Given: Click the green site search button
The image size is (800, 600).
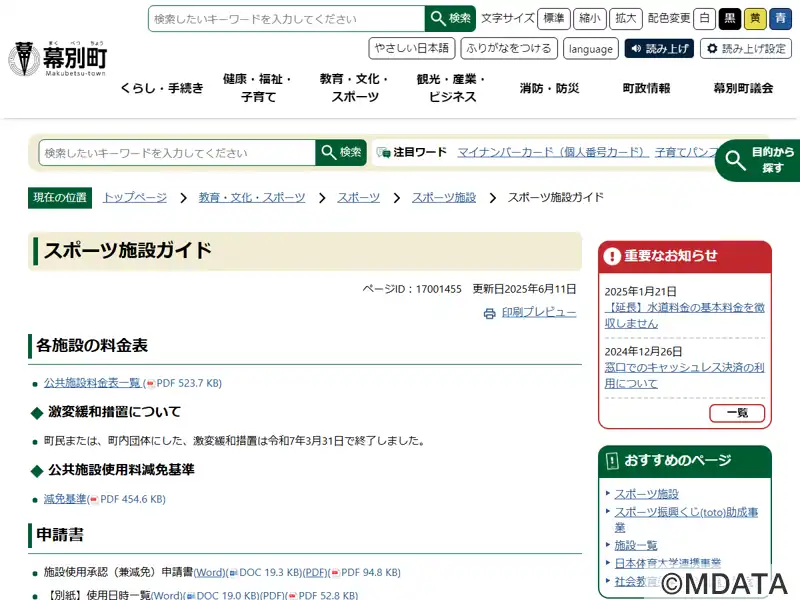Looking at the screenshot, I should point(341,152).
